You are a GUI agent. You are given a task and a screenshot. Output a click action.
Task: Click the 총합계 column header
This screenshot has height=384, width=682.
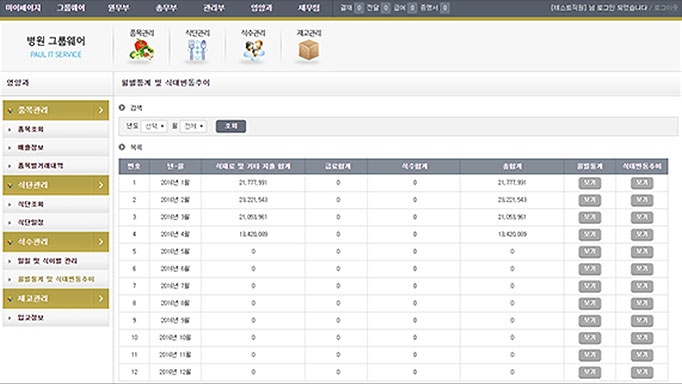[512, 167]
